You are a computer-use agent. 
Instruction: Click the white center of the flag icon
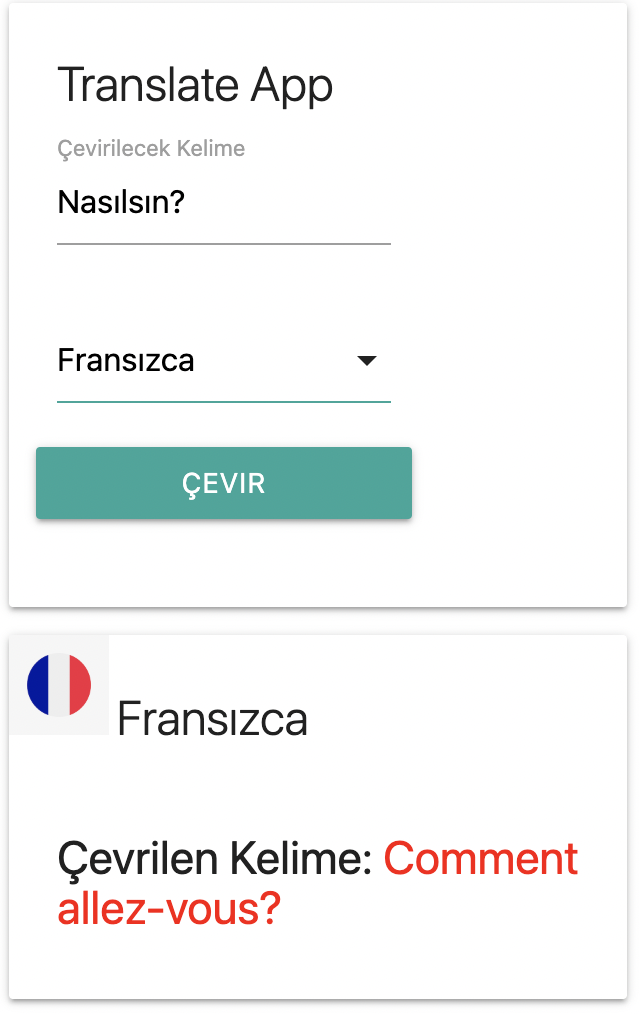coord(58,685)
